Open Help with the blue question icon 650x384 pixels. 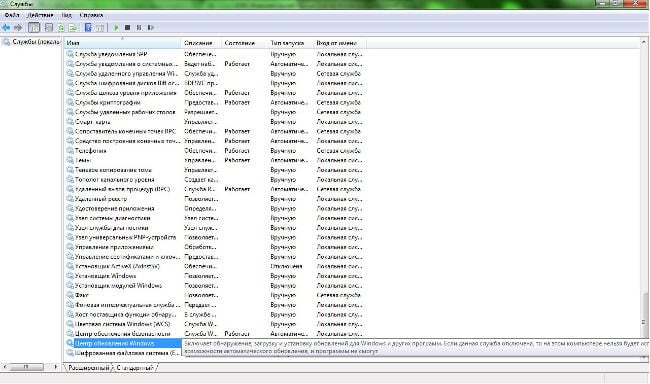click(x=88, y=28)
